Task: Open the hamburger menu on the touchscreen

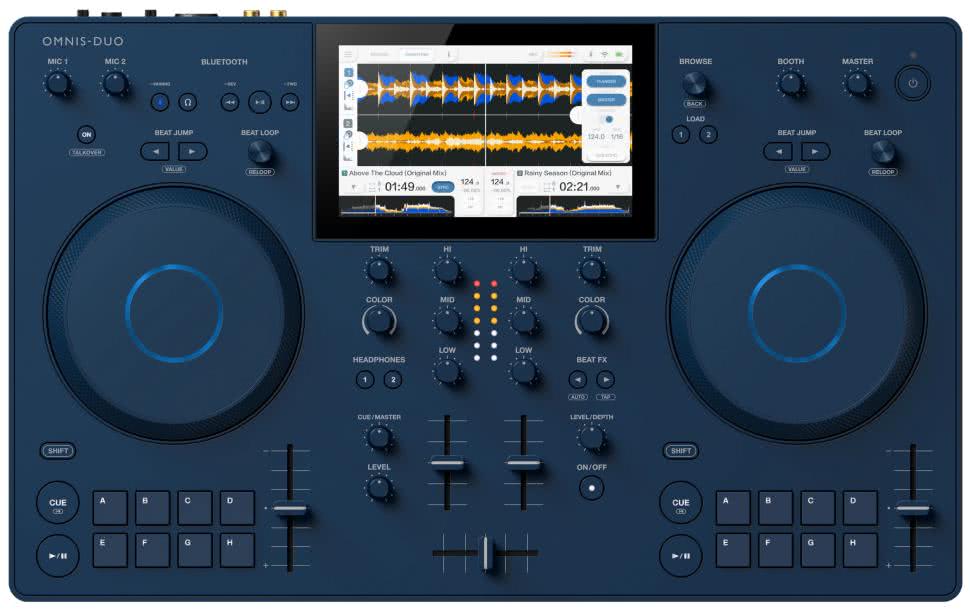Action: point(349,54)
